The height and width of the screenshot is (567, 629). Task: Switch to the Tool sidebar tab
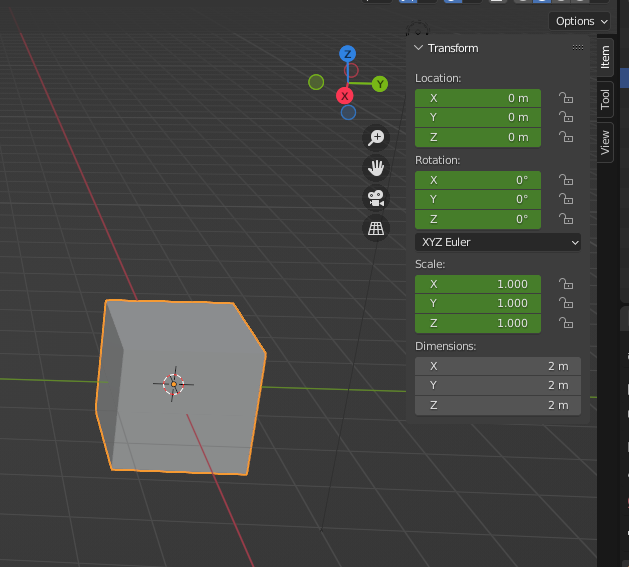[605, 99]
